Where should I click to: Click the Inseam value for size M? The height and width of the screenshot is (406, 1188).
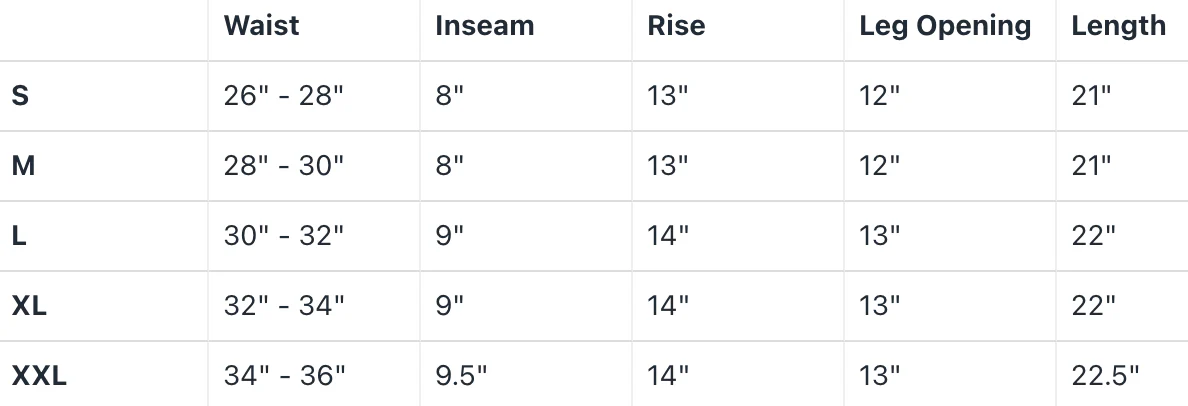click(x=450, y=166)
